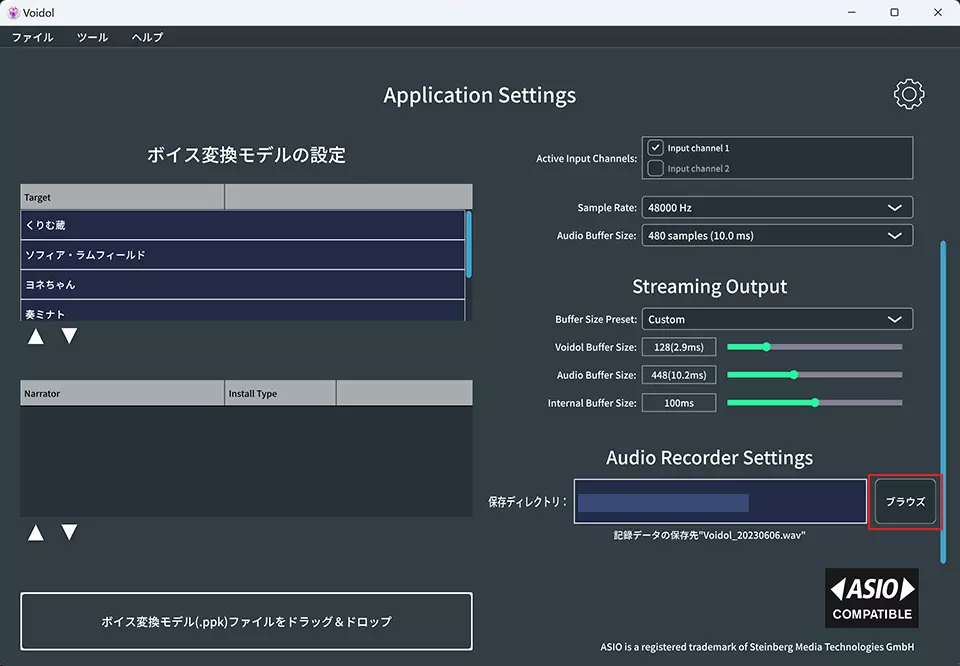Click the Internal Buffer 100ms value box
960x666 pixels.
coord(678,403)
